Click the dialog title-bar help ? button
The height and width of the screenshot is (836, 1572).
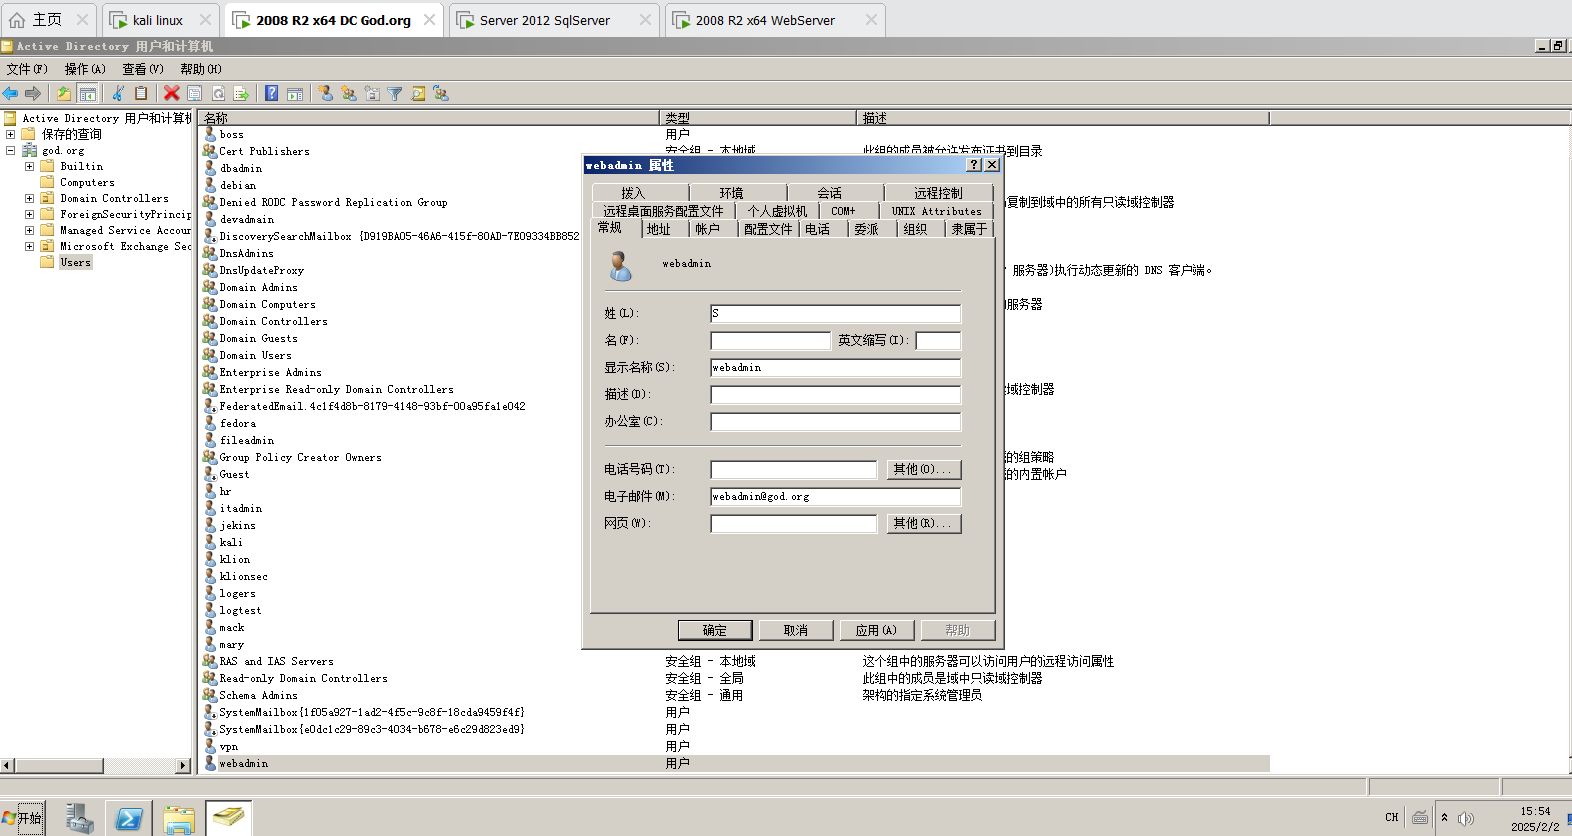(x=974, y=165)
